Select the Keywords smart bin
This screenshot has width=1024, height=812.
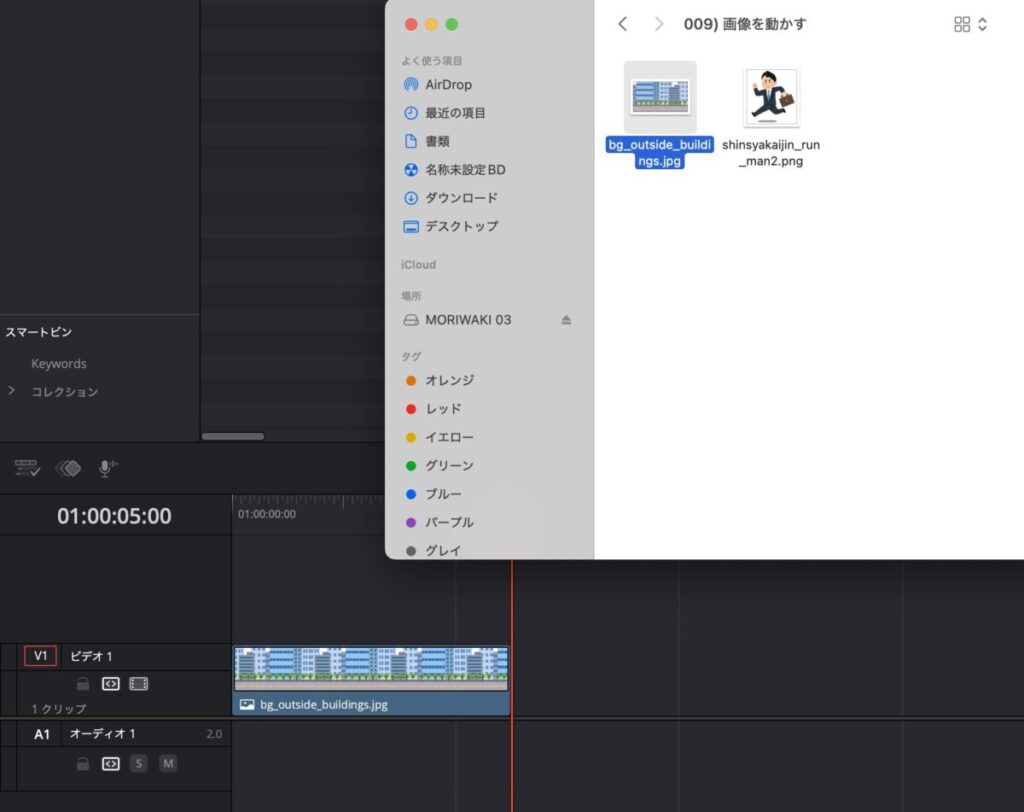coord(58,364)
